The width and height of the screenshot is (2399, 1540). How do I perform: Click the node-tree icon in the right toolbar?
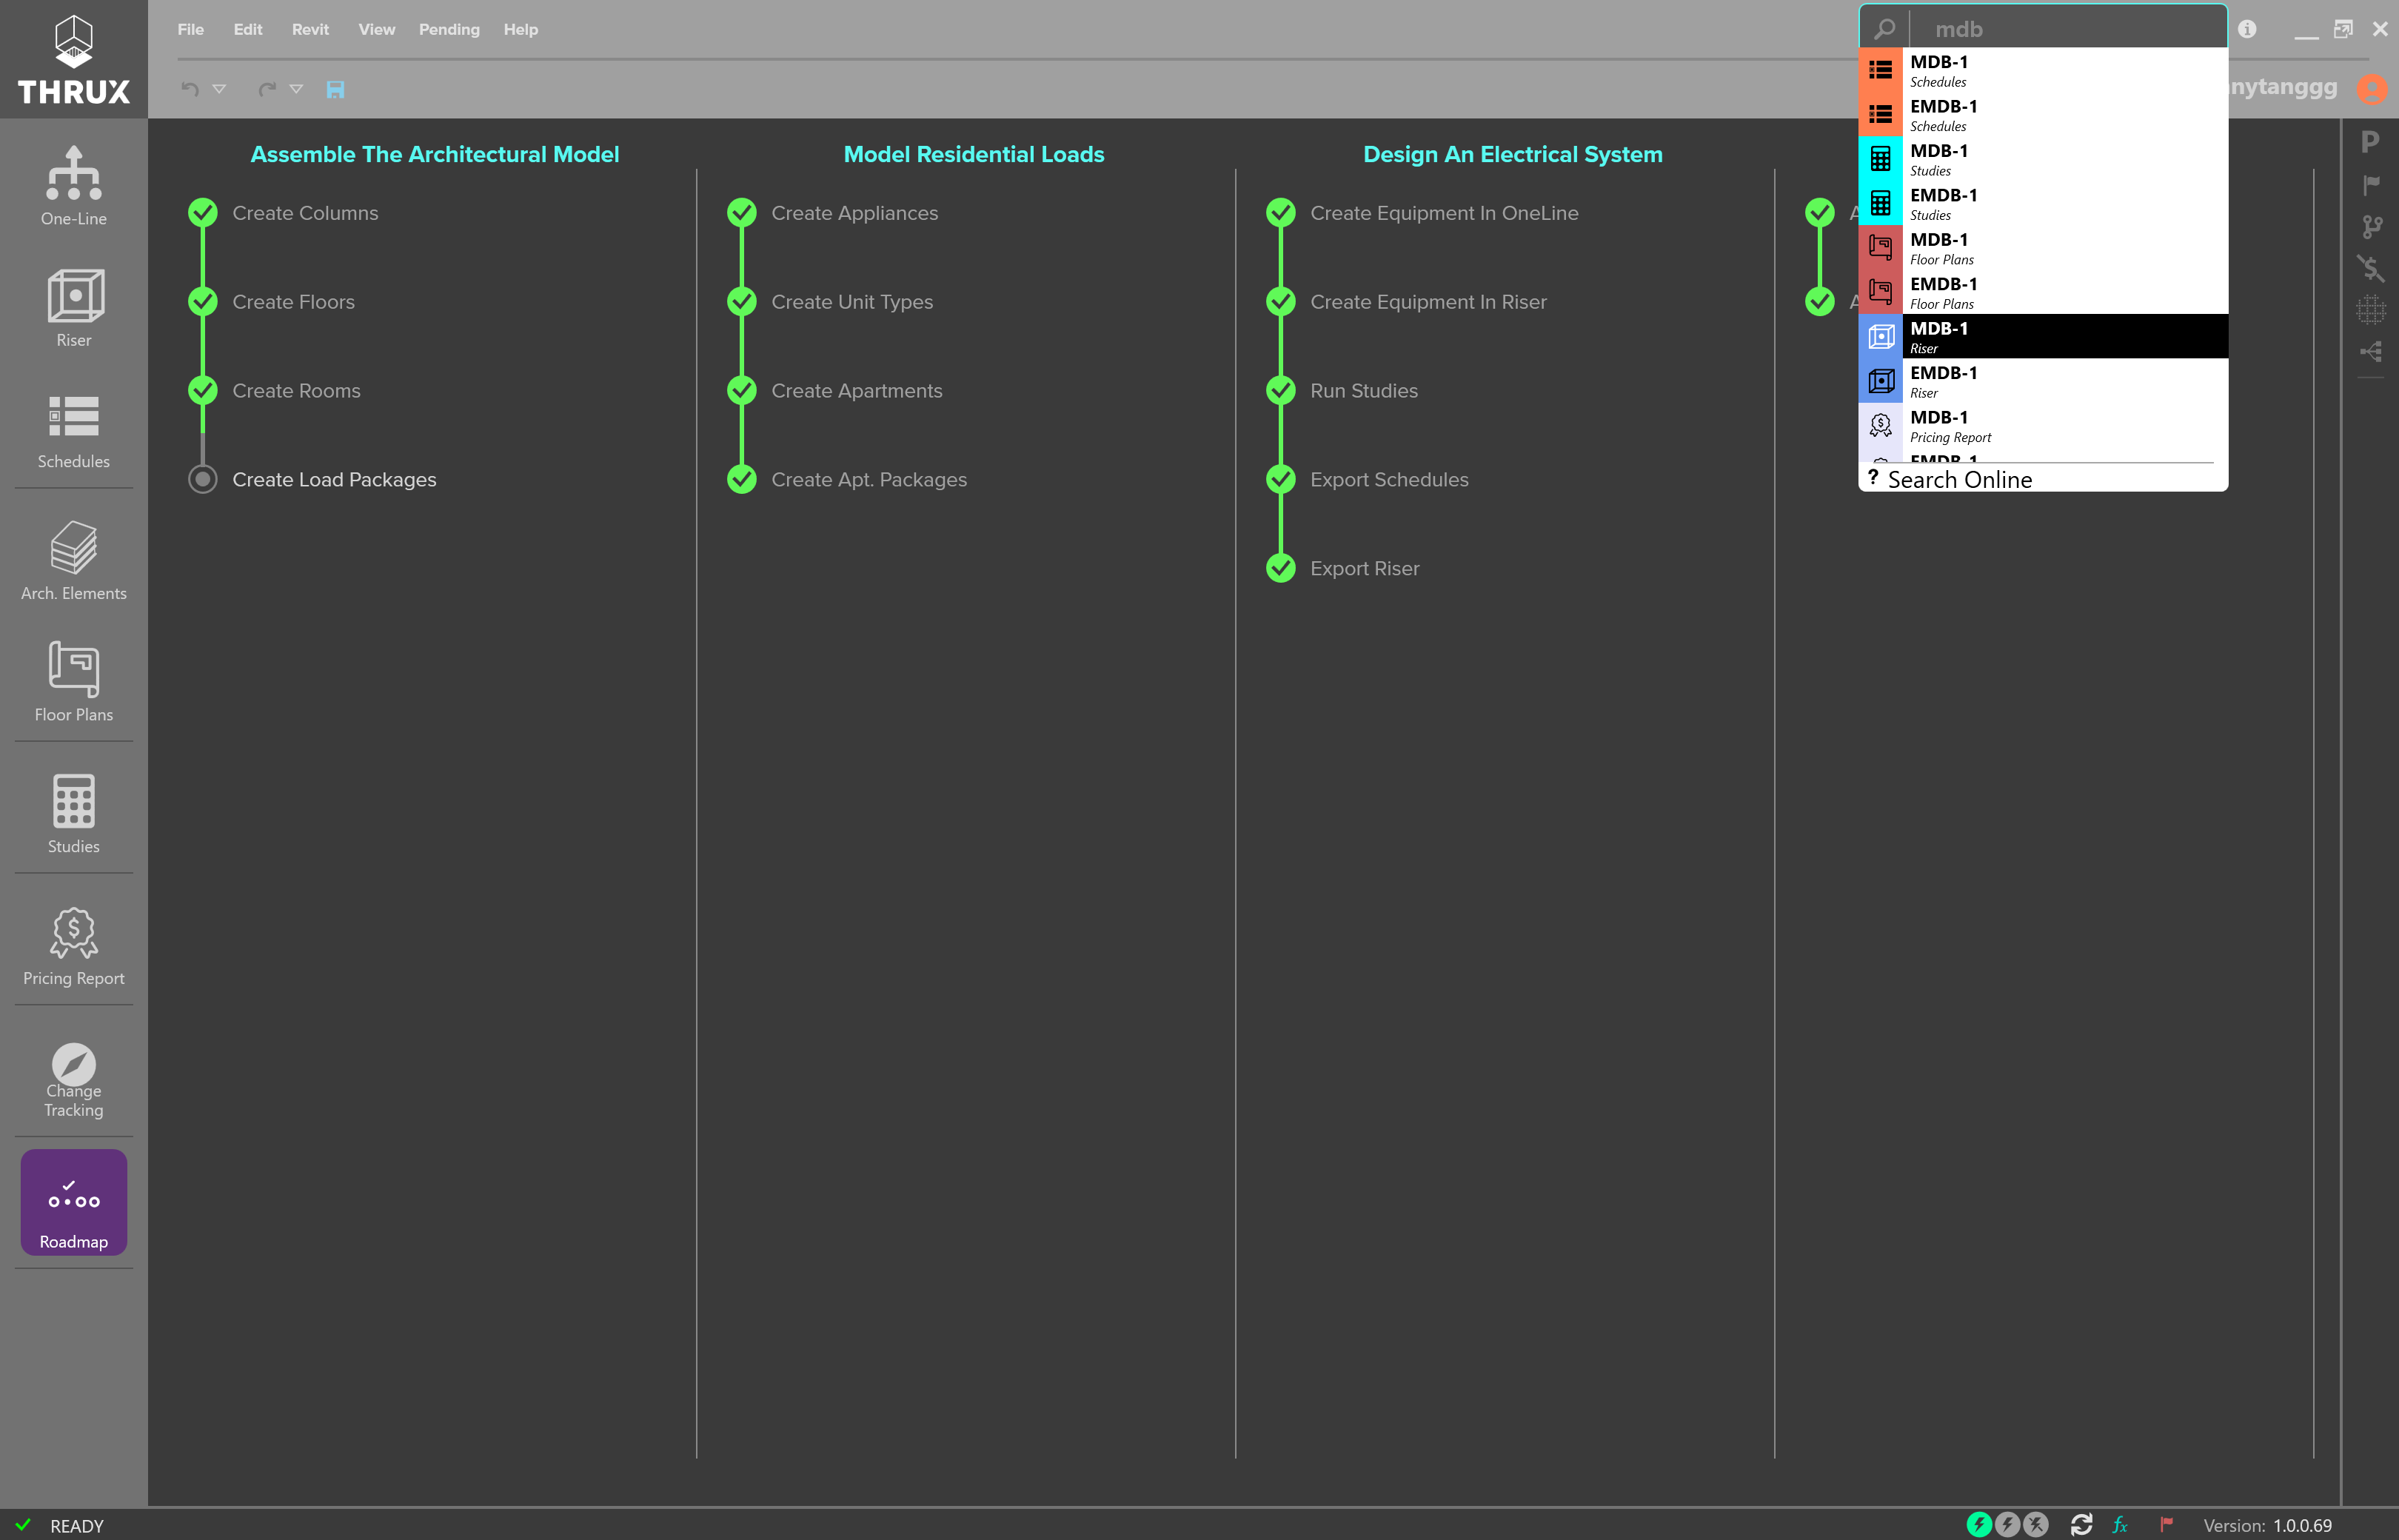[2371, 351]
